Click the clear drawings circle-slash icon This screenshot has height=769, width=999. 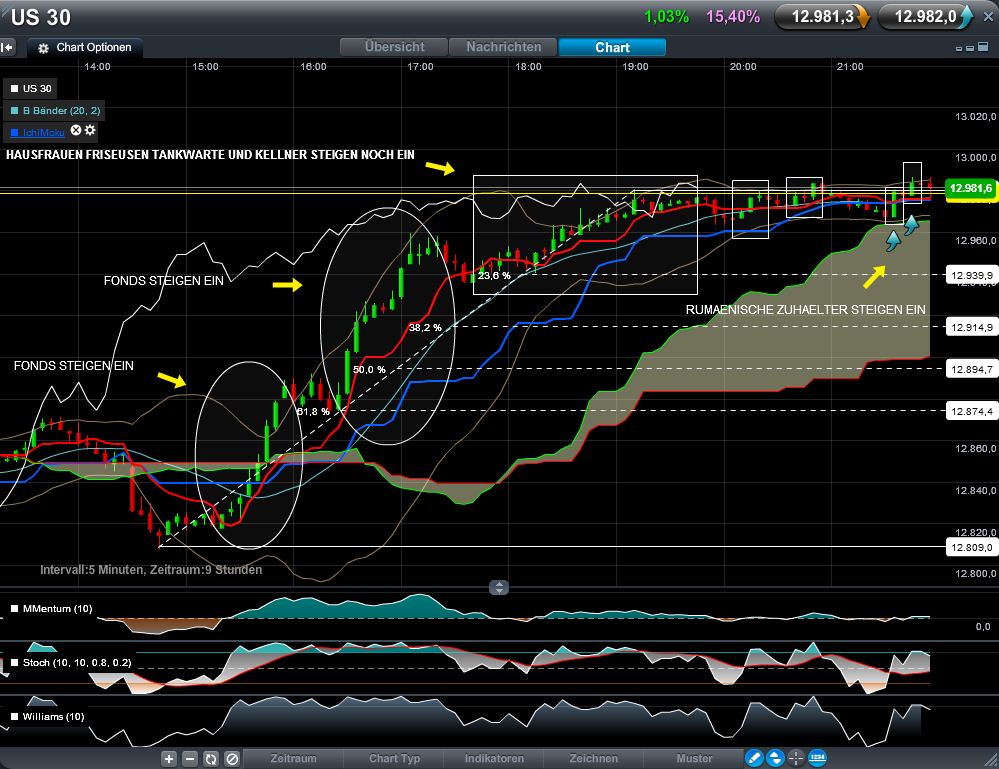click(232, 758)
